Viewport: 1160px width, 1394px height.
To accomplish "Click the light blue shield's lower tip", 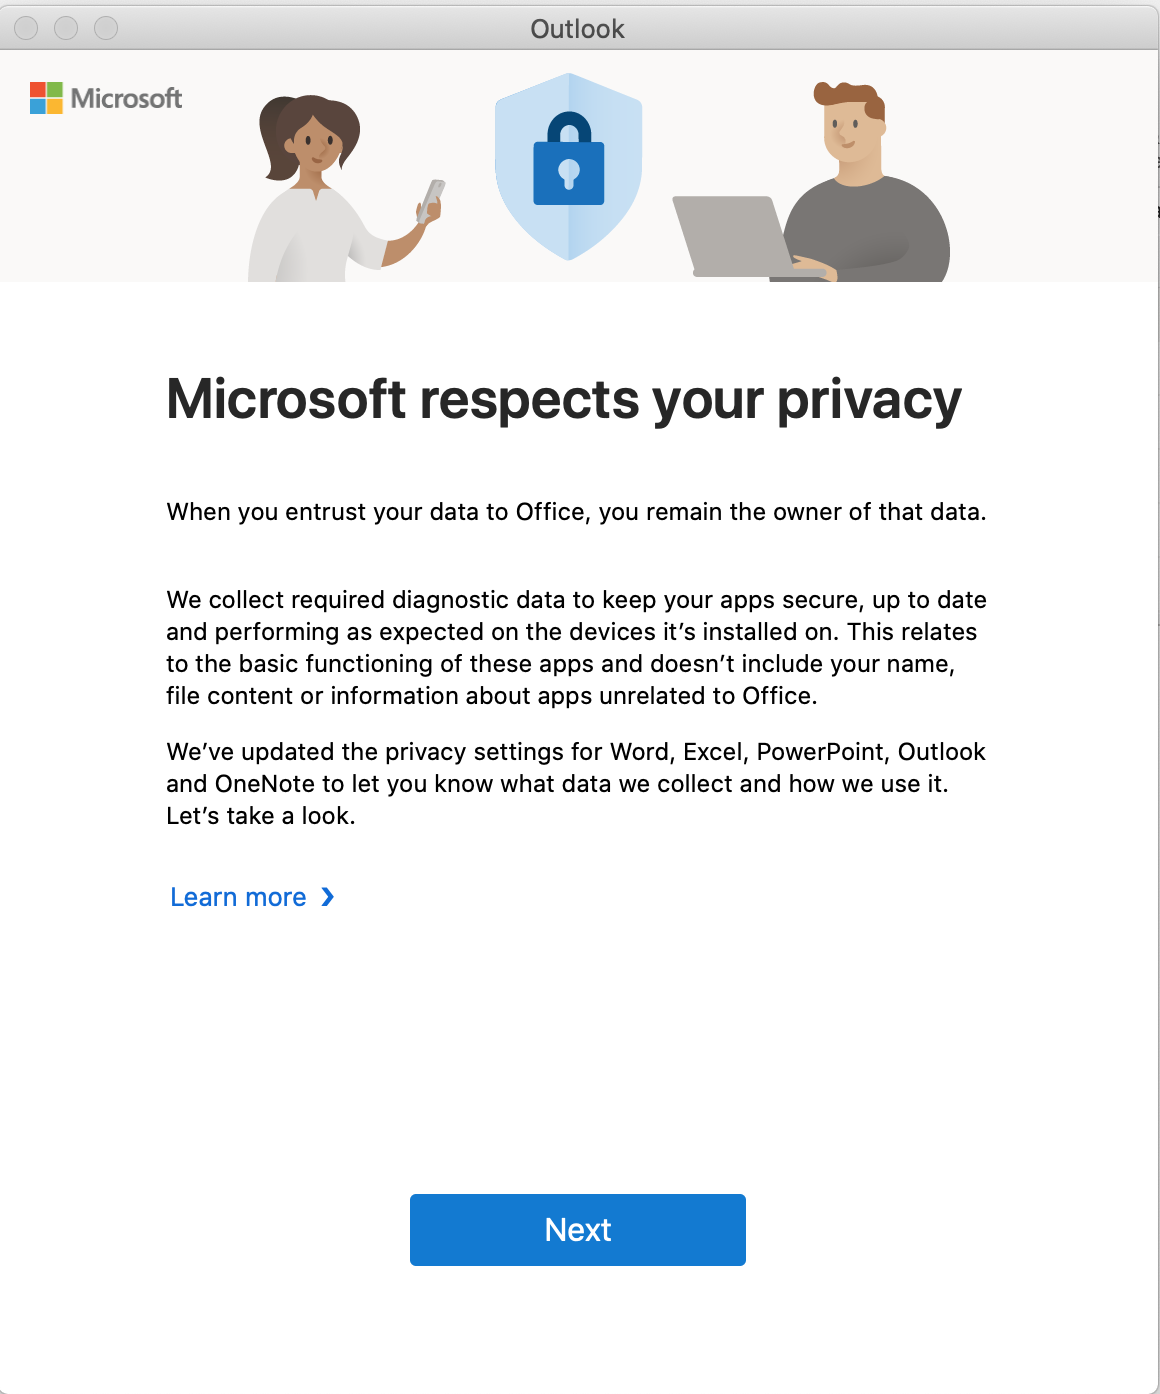I will [569, 250].
